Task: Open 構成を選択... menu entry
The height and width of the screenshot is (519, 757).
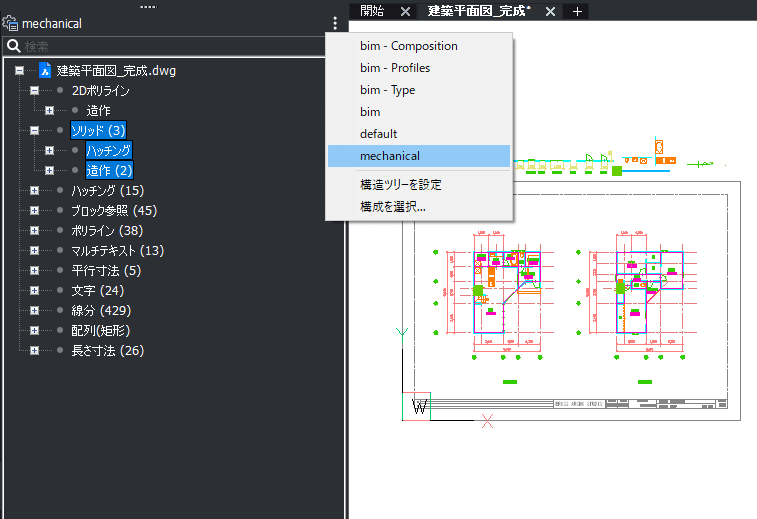Action: 419,207
